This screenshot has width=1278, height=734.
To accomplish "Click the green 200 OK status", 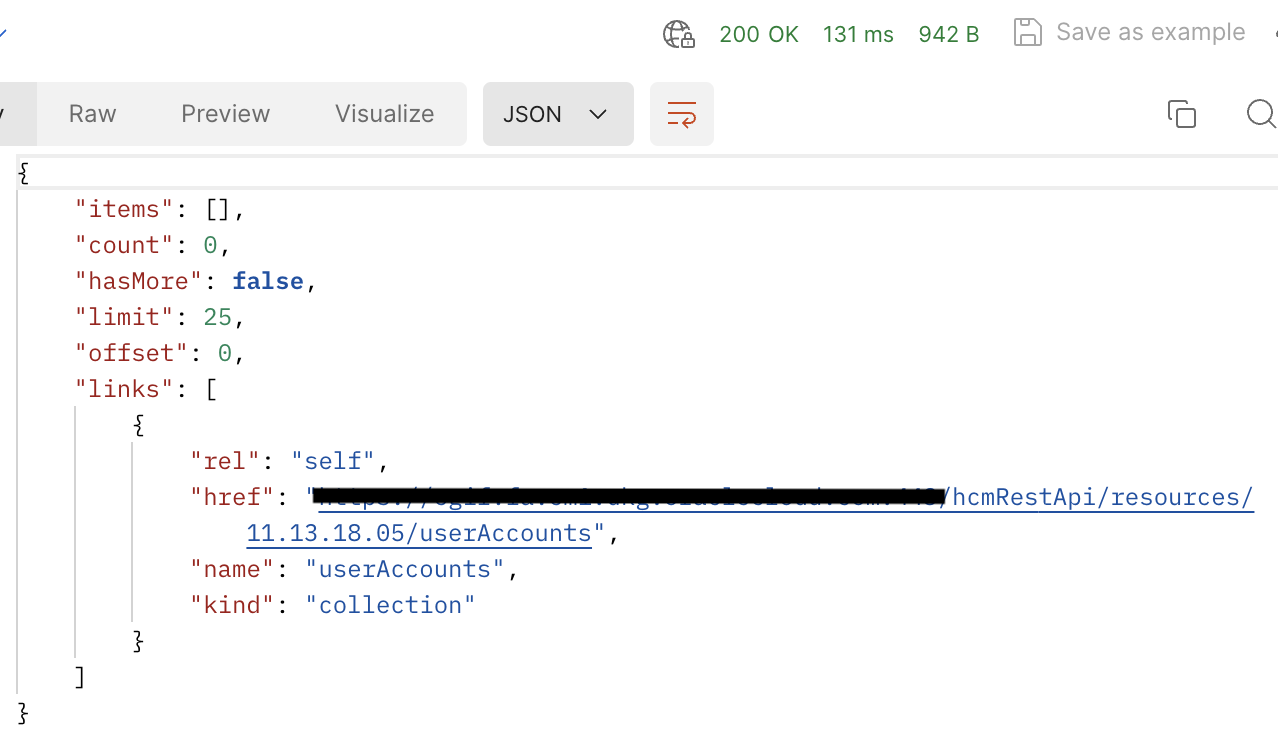I will click(759, 33).
